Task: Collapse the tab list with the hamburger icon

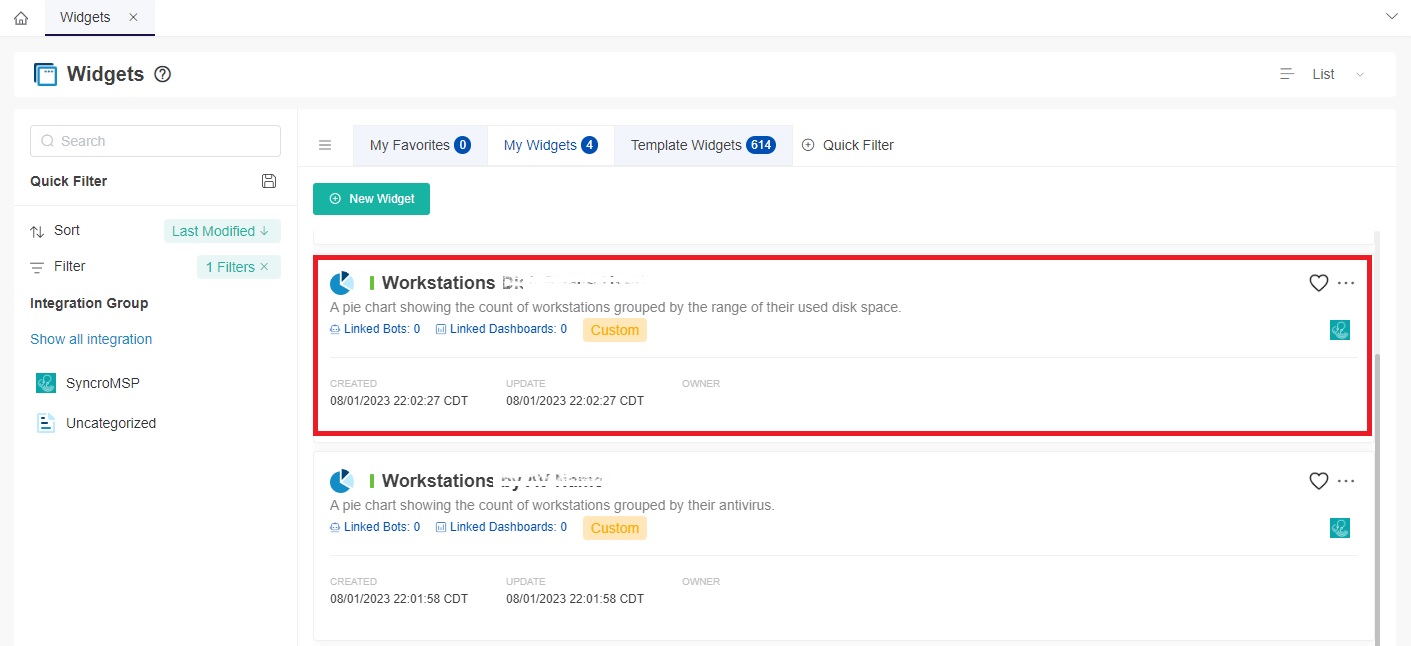Action: pos(324,144)
